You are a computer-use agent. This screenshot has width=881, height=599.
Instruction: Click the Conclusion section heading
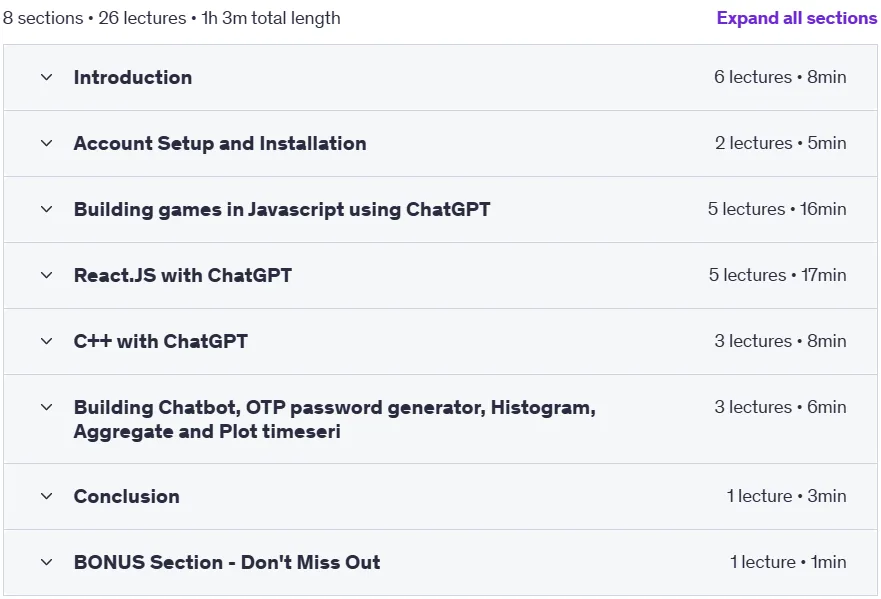pyautogui.click(x=126, y=496)
